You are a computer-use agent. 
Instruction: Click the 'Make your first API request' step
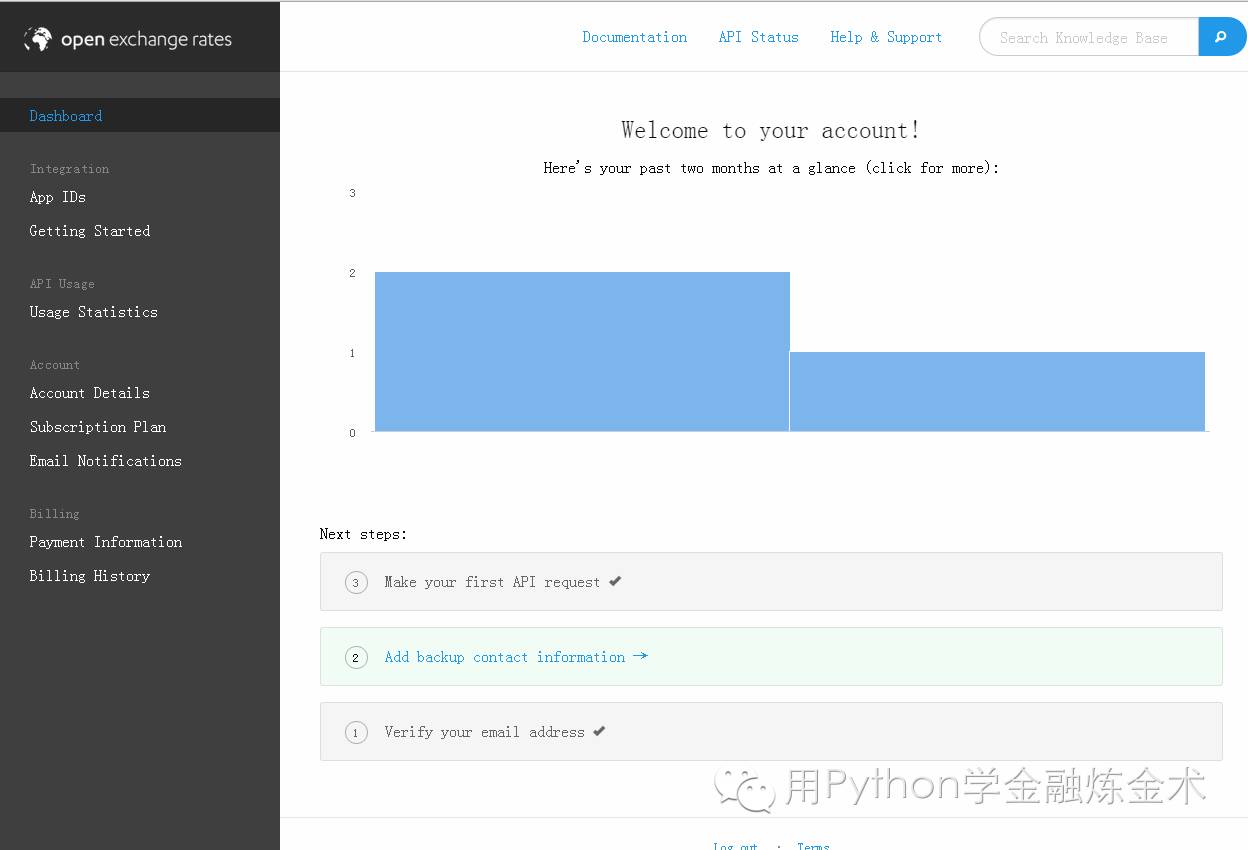point(771,582)
